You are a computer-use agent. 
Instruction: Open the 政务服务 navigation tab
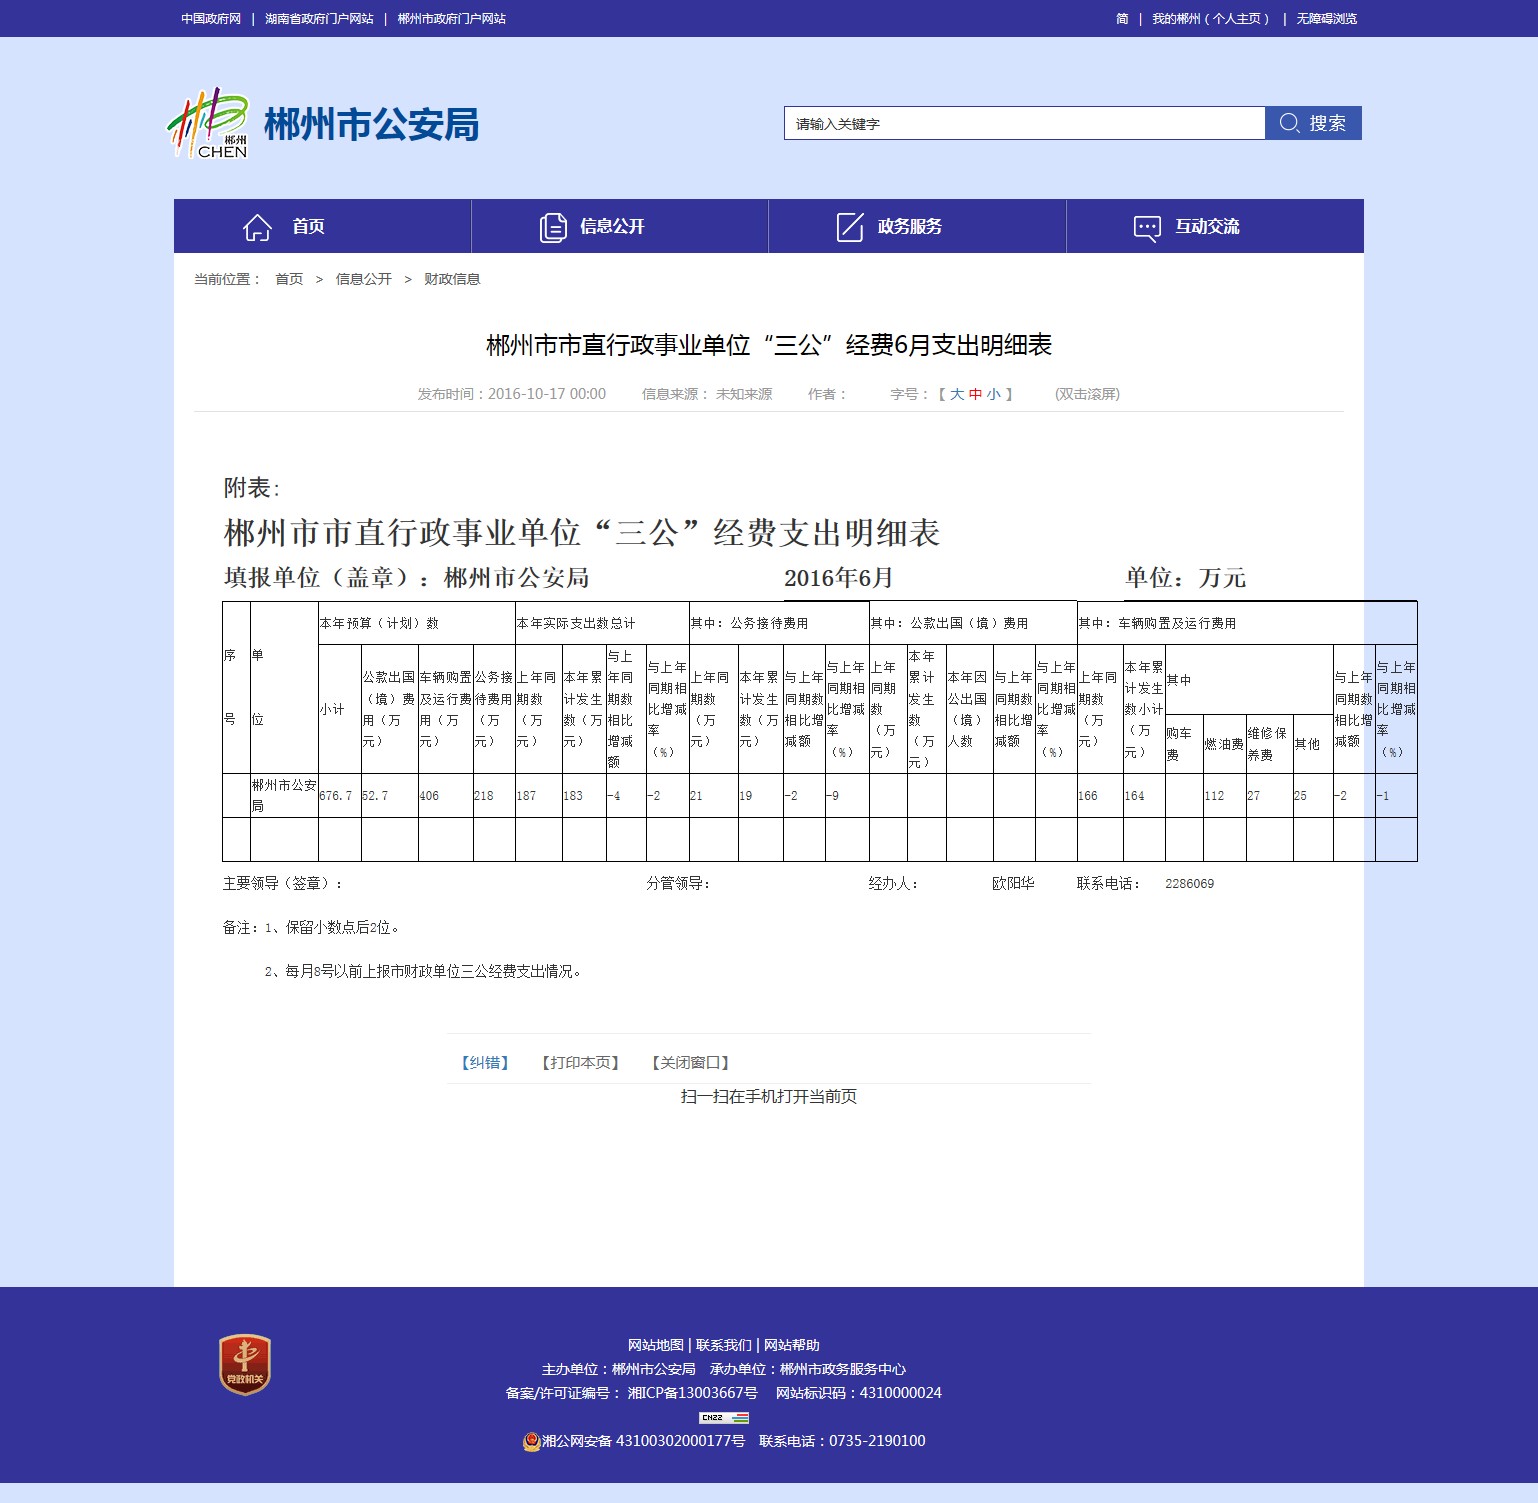click(917, 226)
